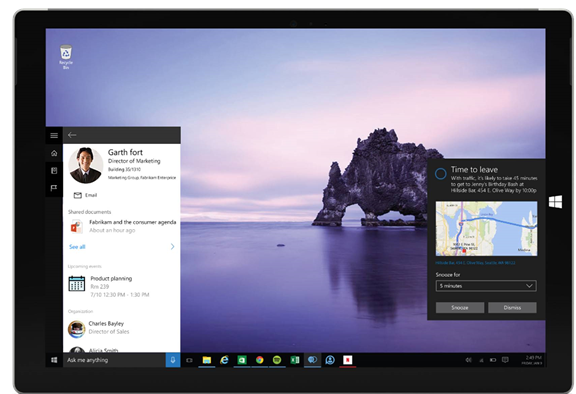The image size is (576, 394).
Task: Click the taskbar clock showing 2:49 PM
Action: (531, 360)
